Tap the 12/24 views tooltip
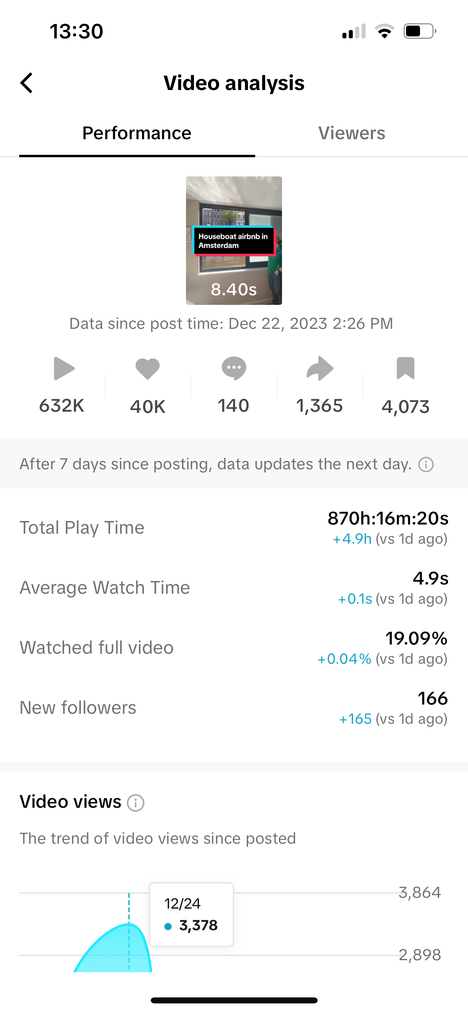468x1013 pixels. pyautogui.click(x=191, y=915)
